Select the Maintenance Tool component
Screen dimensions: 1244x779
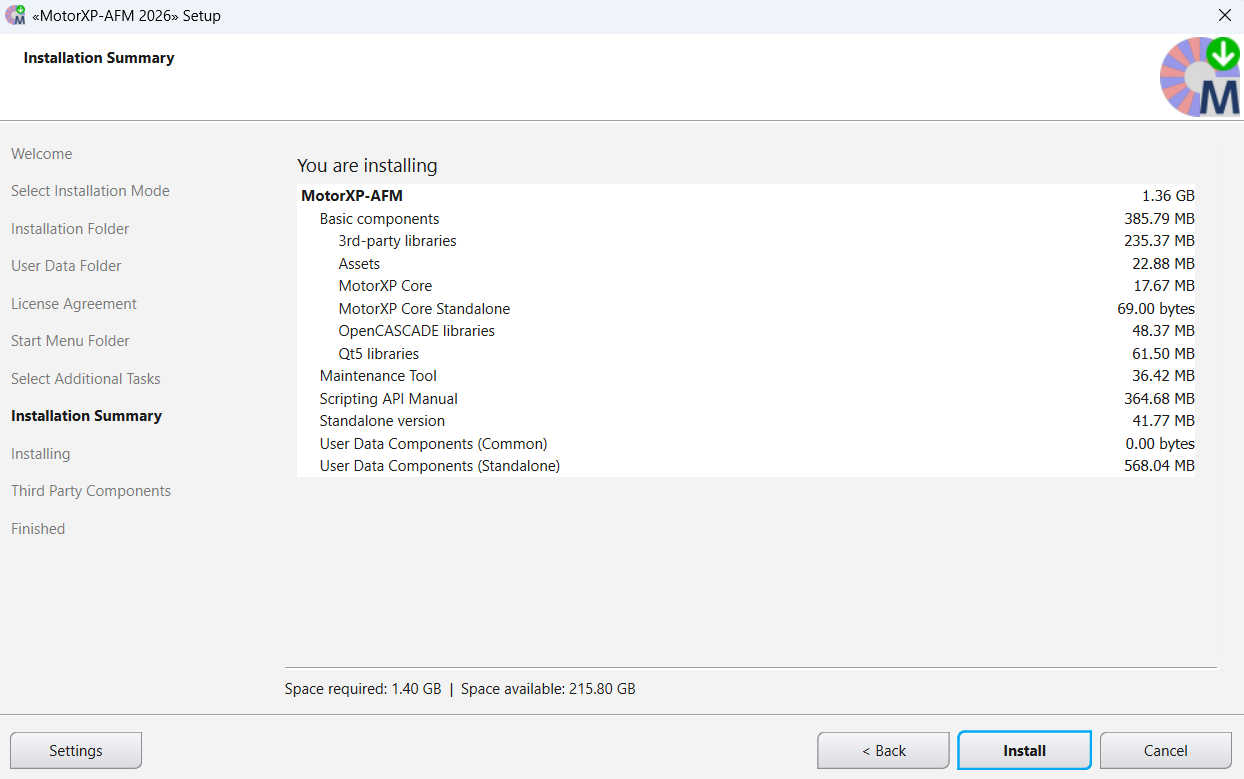378,376
